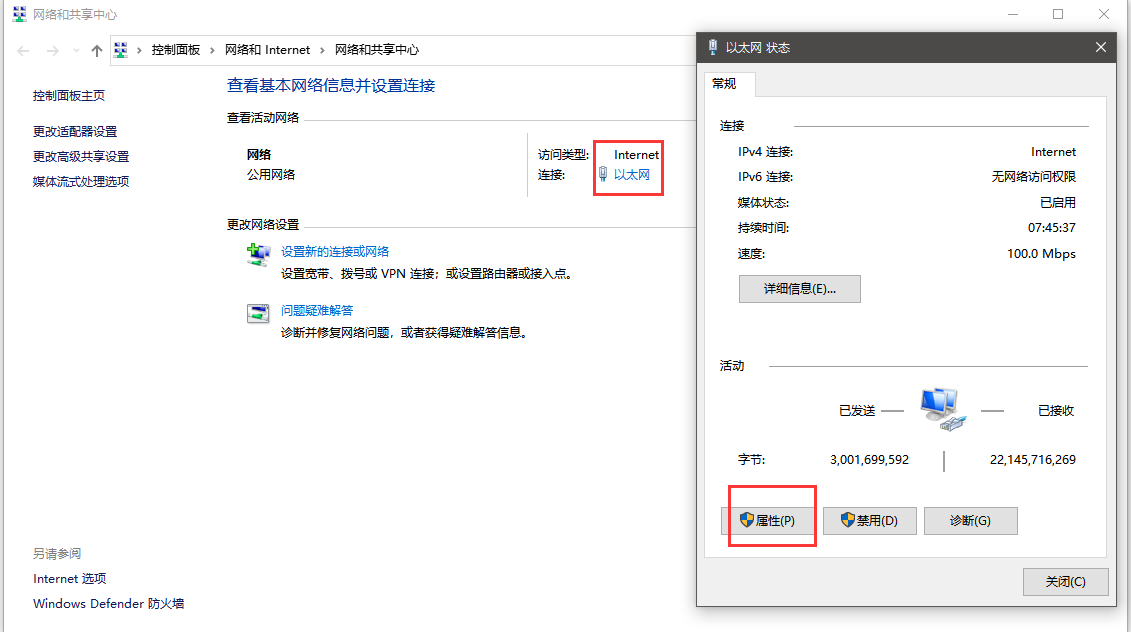Image resolution: width=1131 pixels, height=632 pixels.
Task: Click the 已启用 media state text
Action: coord(1057,203)
